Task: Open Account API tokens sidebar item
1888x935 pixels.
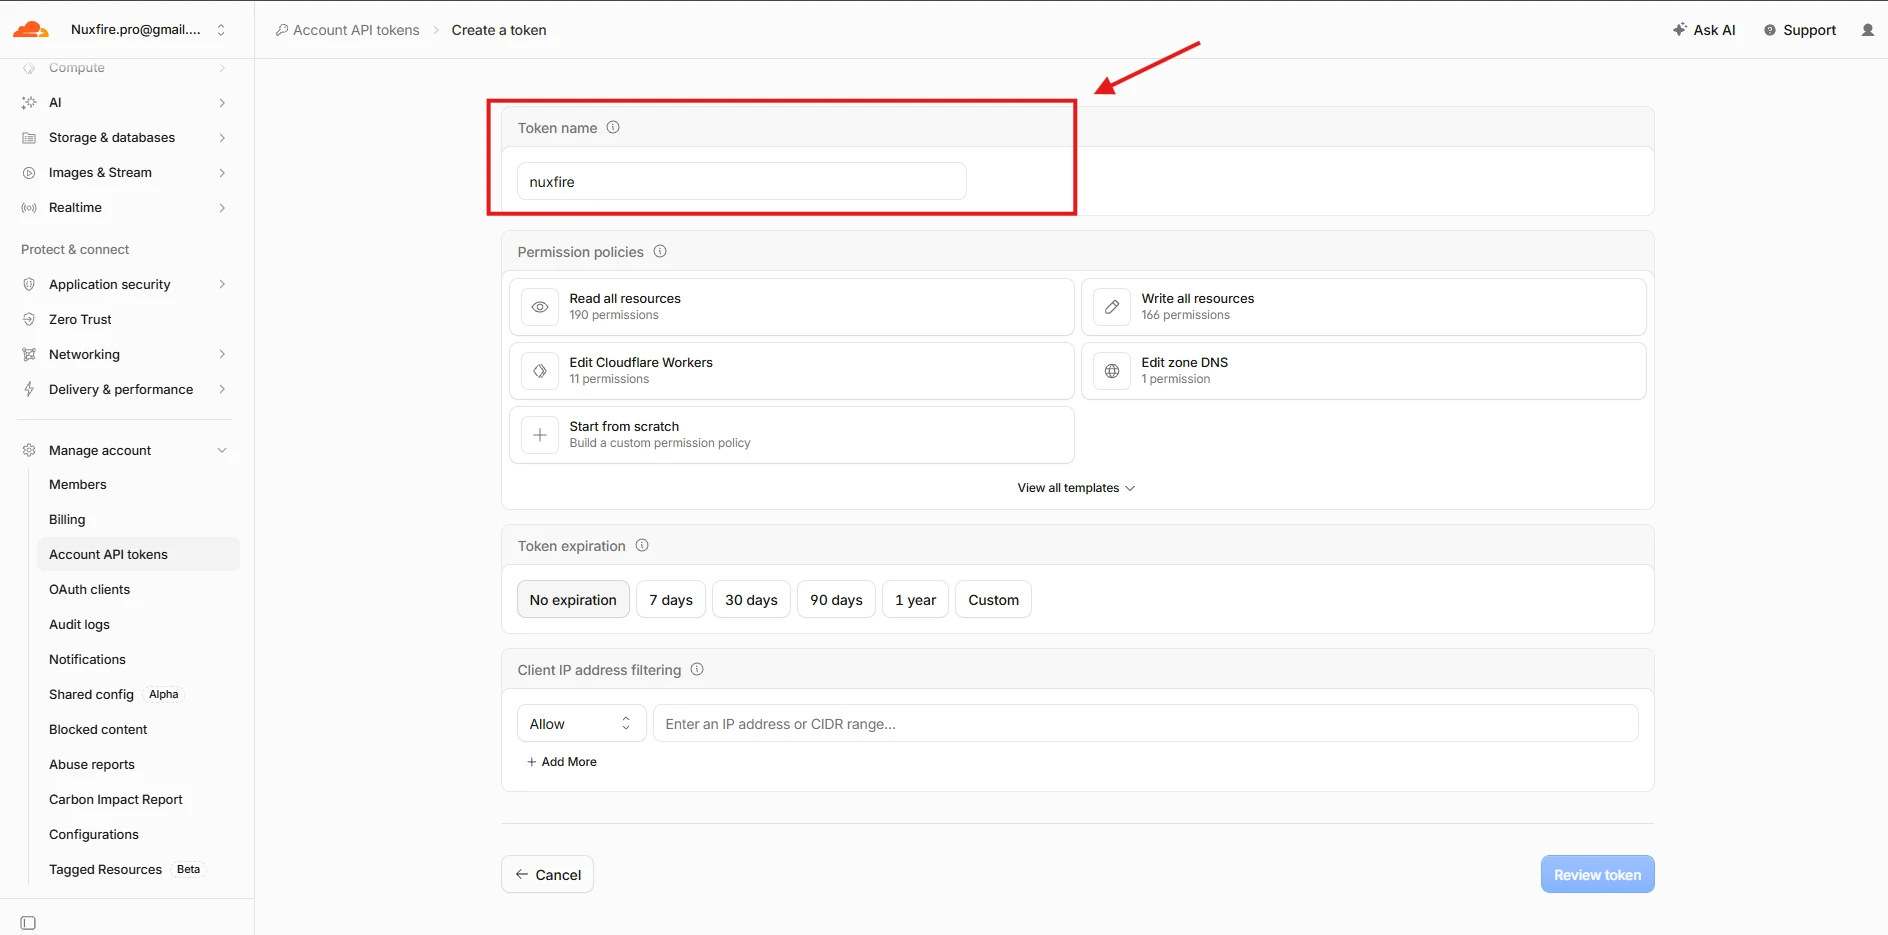Action: tap(138, 555)
